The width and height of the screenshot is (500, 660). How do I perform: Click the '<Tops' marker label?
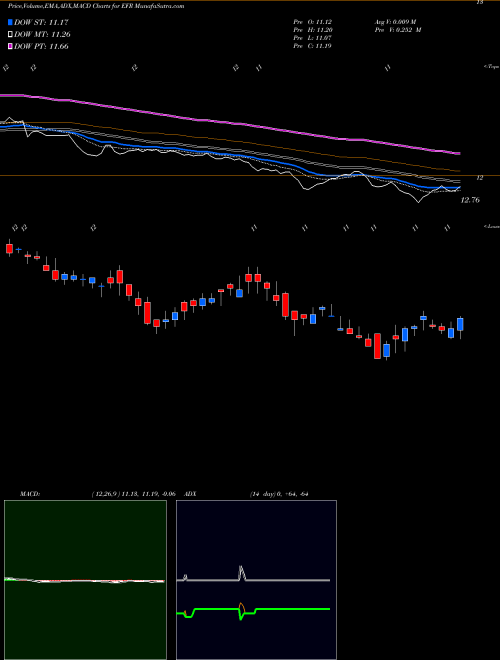point(492,67)
